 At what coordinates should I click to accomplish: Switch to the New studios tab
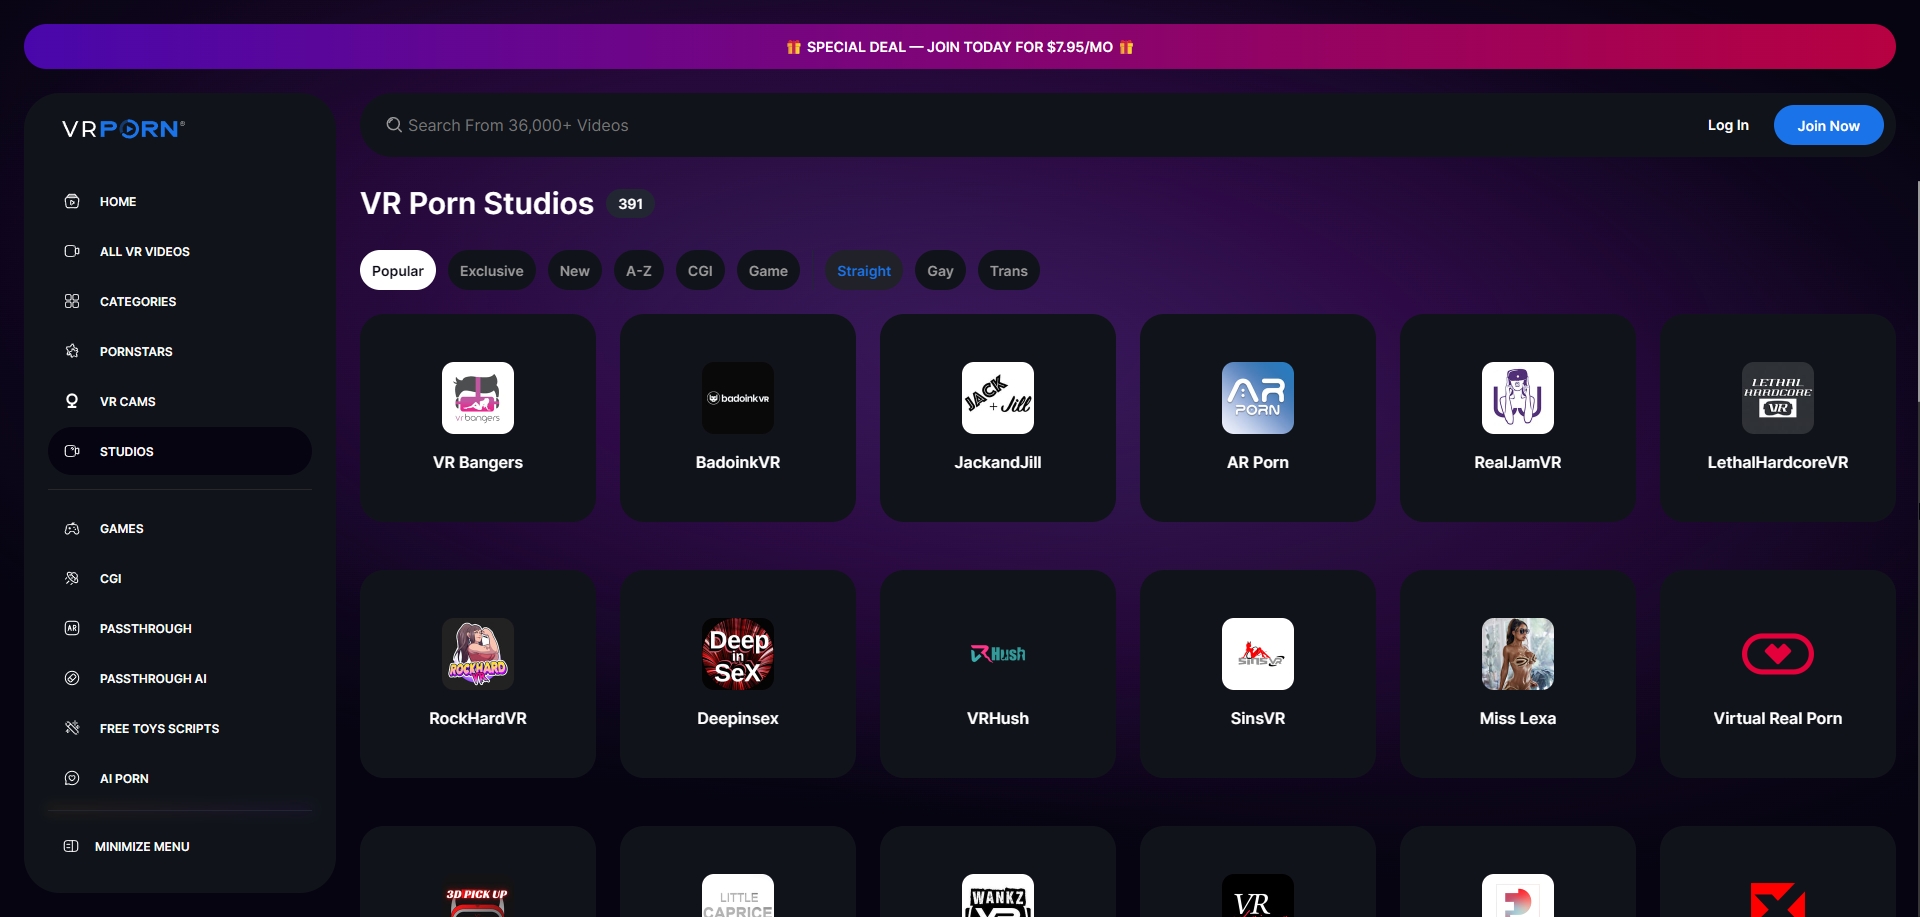(x=574, y=271)
